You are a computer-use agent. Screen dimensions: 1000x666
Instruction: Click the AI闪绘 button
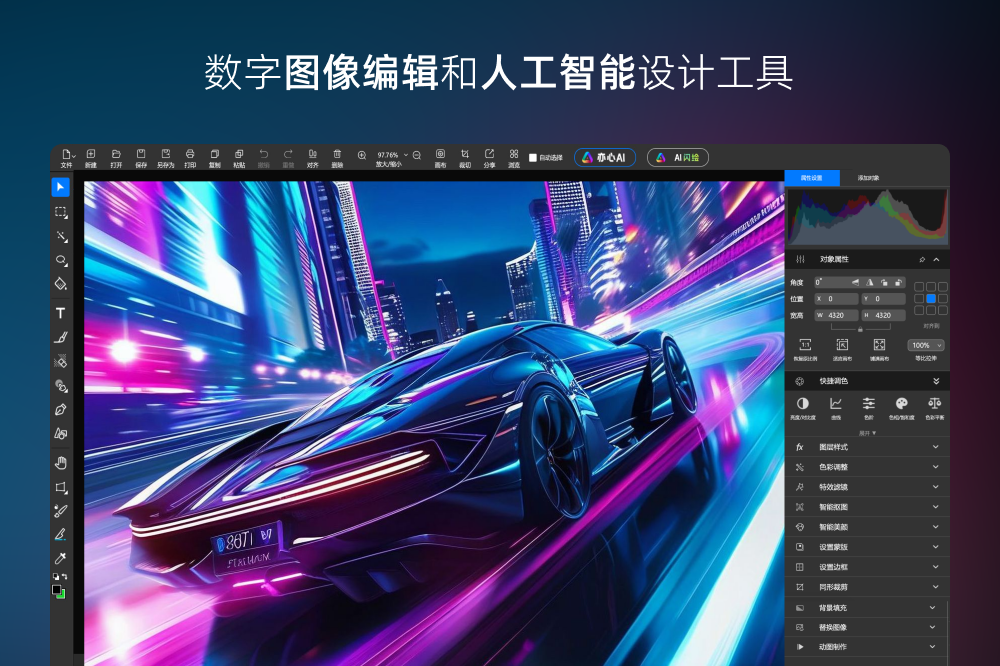(x=678, y=158)
